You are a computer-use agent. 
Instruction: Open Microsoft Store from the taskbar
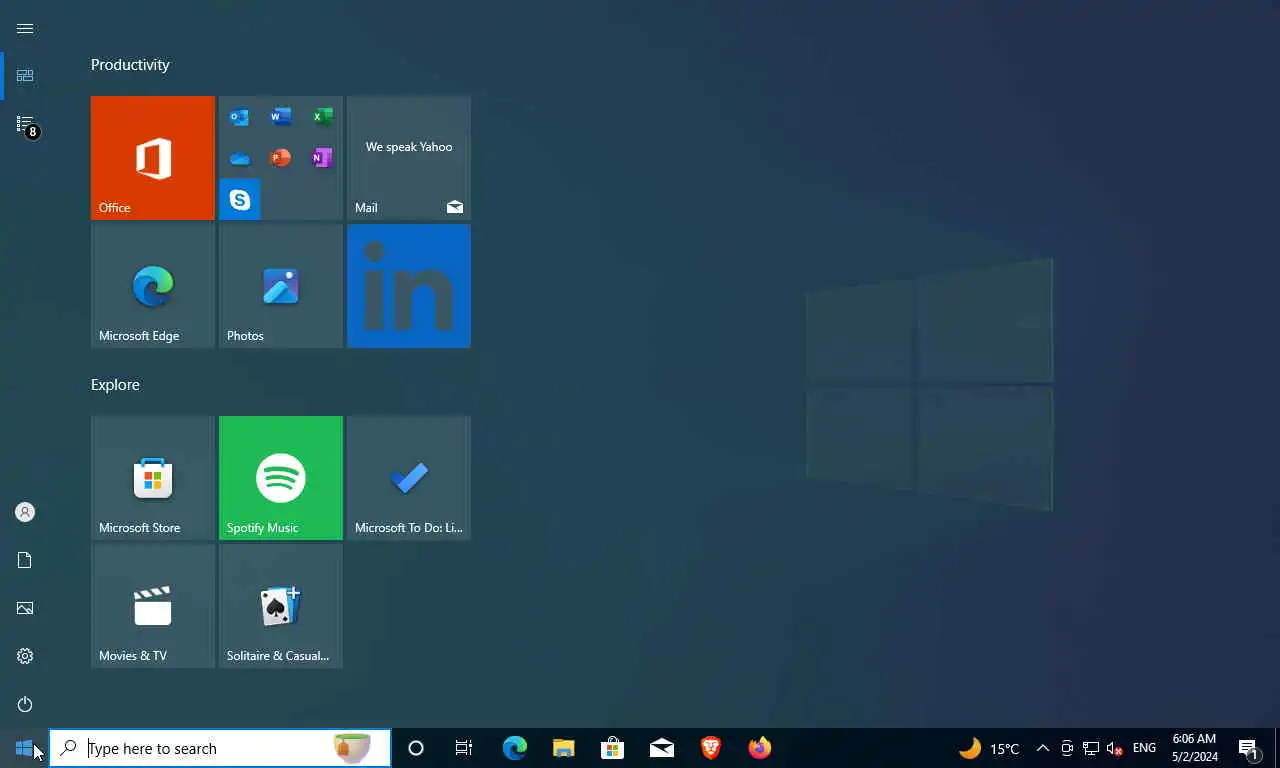pos(612,748)
